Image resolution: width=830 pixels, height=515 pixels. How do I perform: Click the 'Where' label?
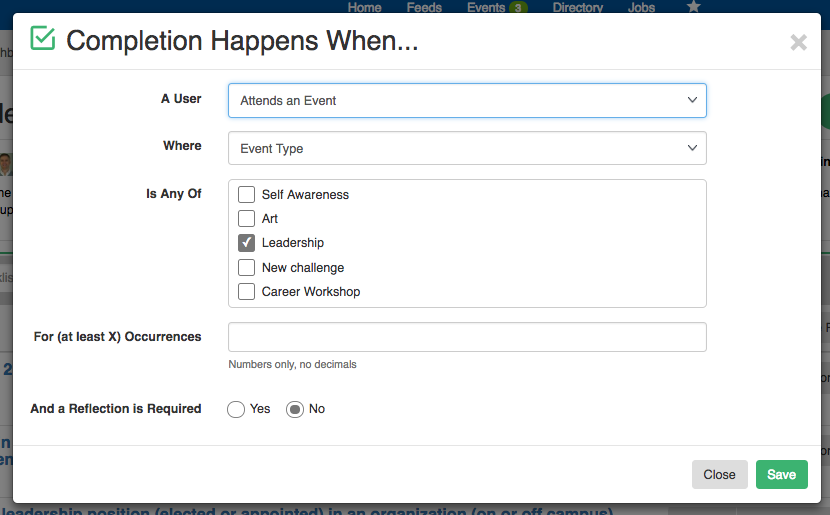pos(182,146)
